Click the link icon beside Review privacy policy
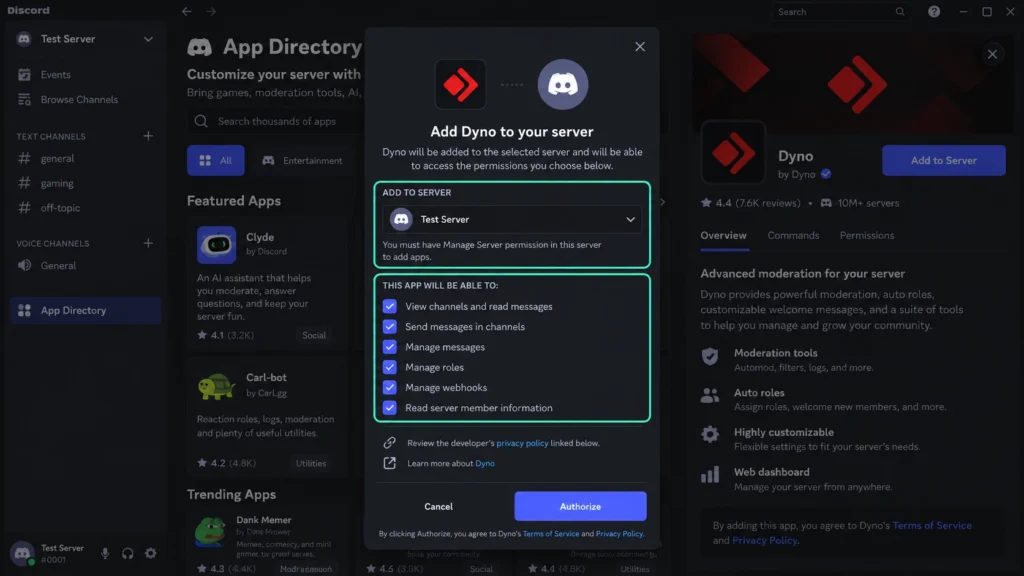Screen dimensions: 1024x576 tap(389, 443)
